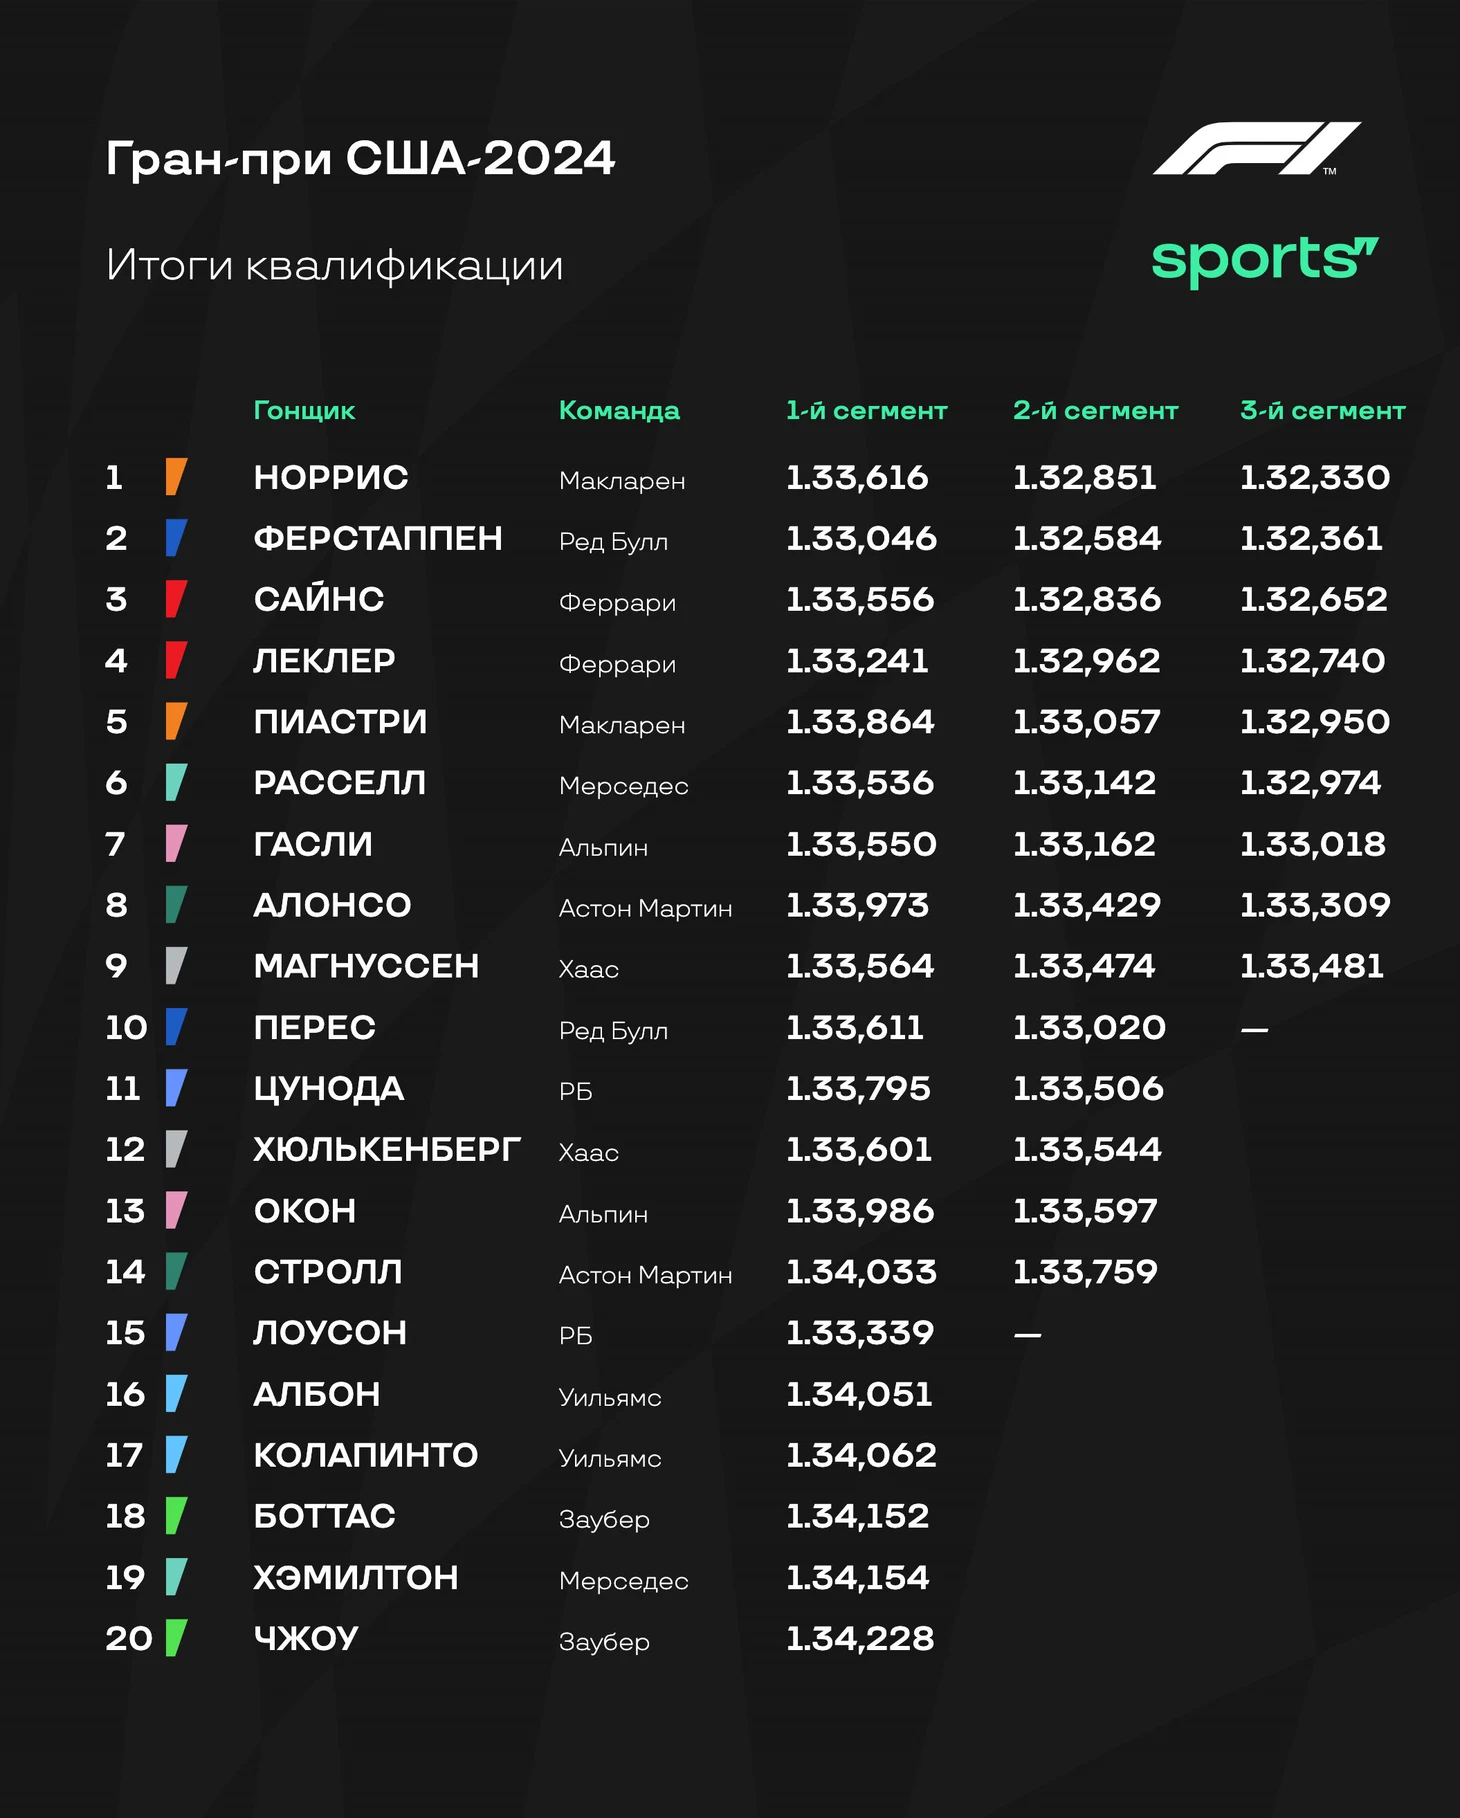The image size is (1460, 1818).
Task: Click the green Sauber flag next to Боттас
Action: (176, 1516)
